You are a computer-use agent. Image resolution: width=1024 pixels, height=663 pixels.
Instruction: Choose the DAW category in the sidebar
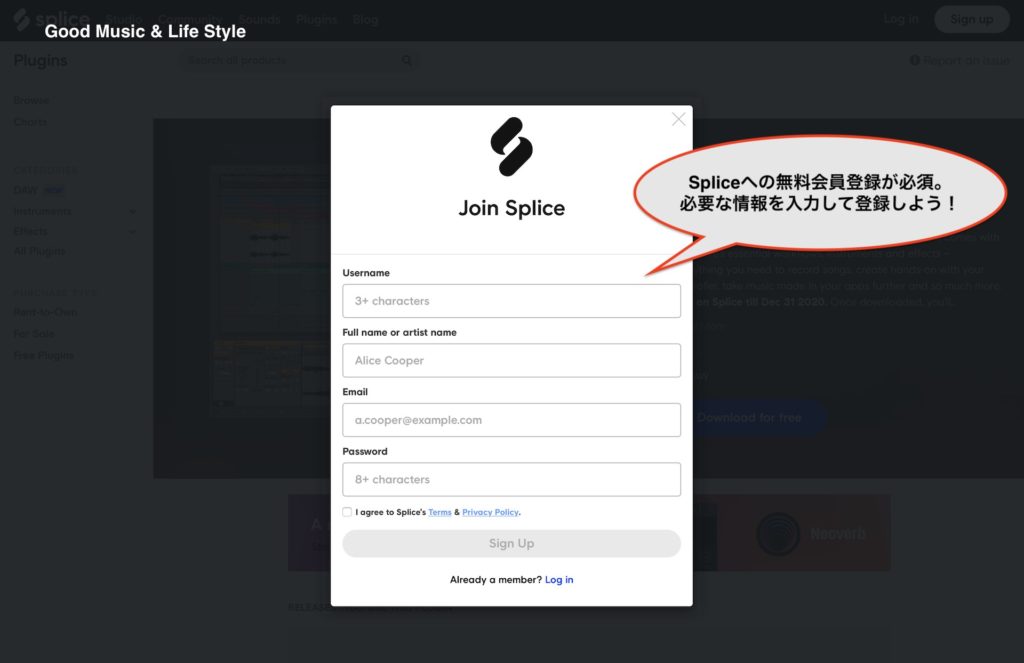pyautogui.click(x=25, y=190)
